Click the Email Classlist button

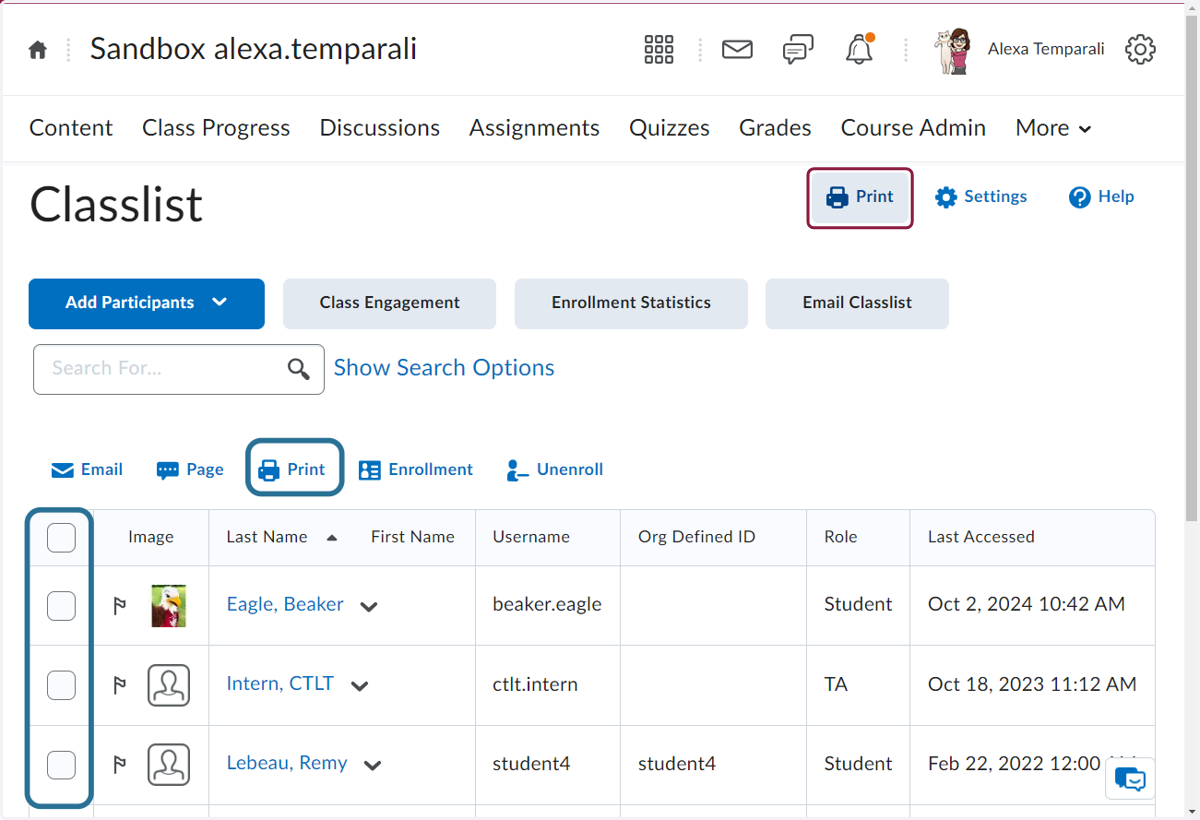[x=857, y=303]
